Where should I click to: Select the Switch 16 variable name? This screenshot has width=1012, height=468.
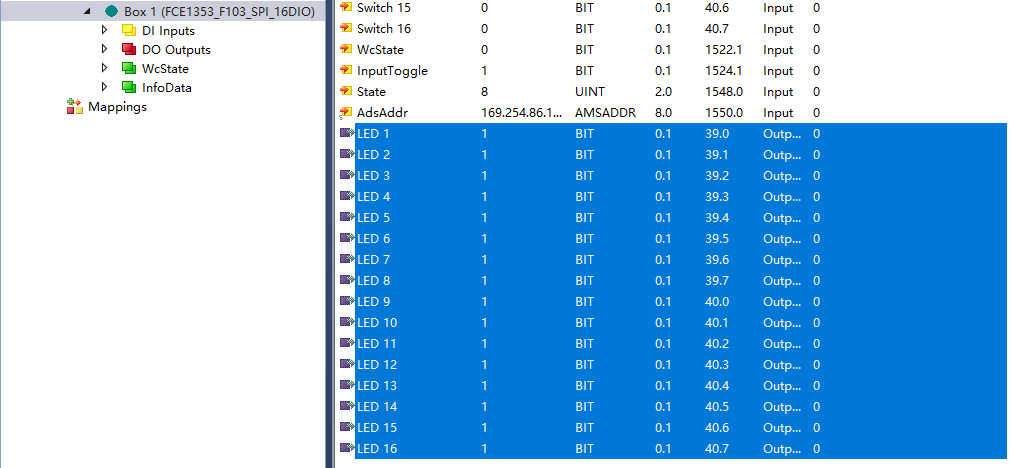click(384, 28)
